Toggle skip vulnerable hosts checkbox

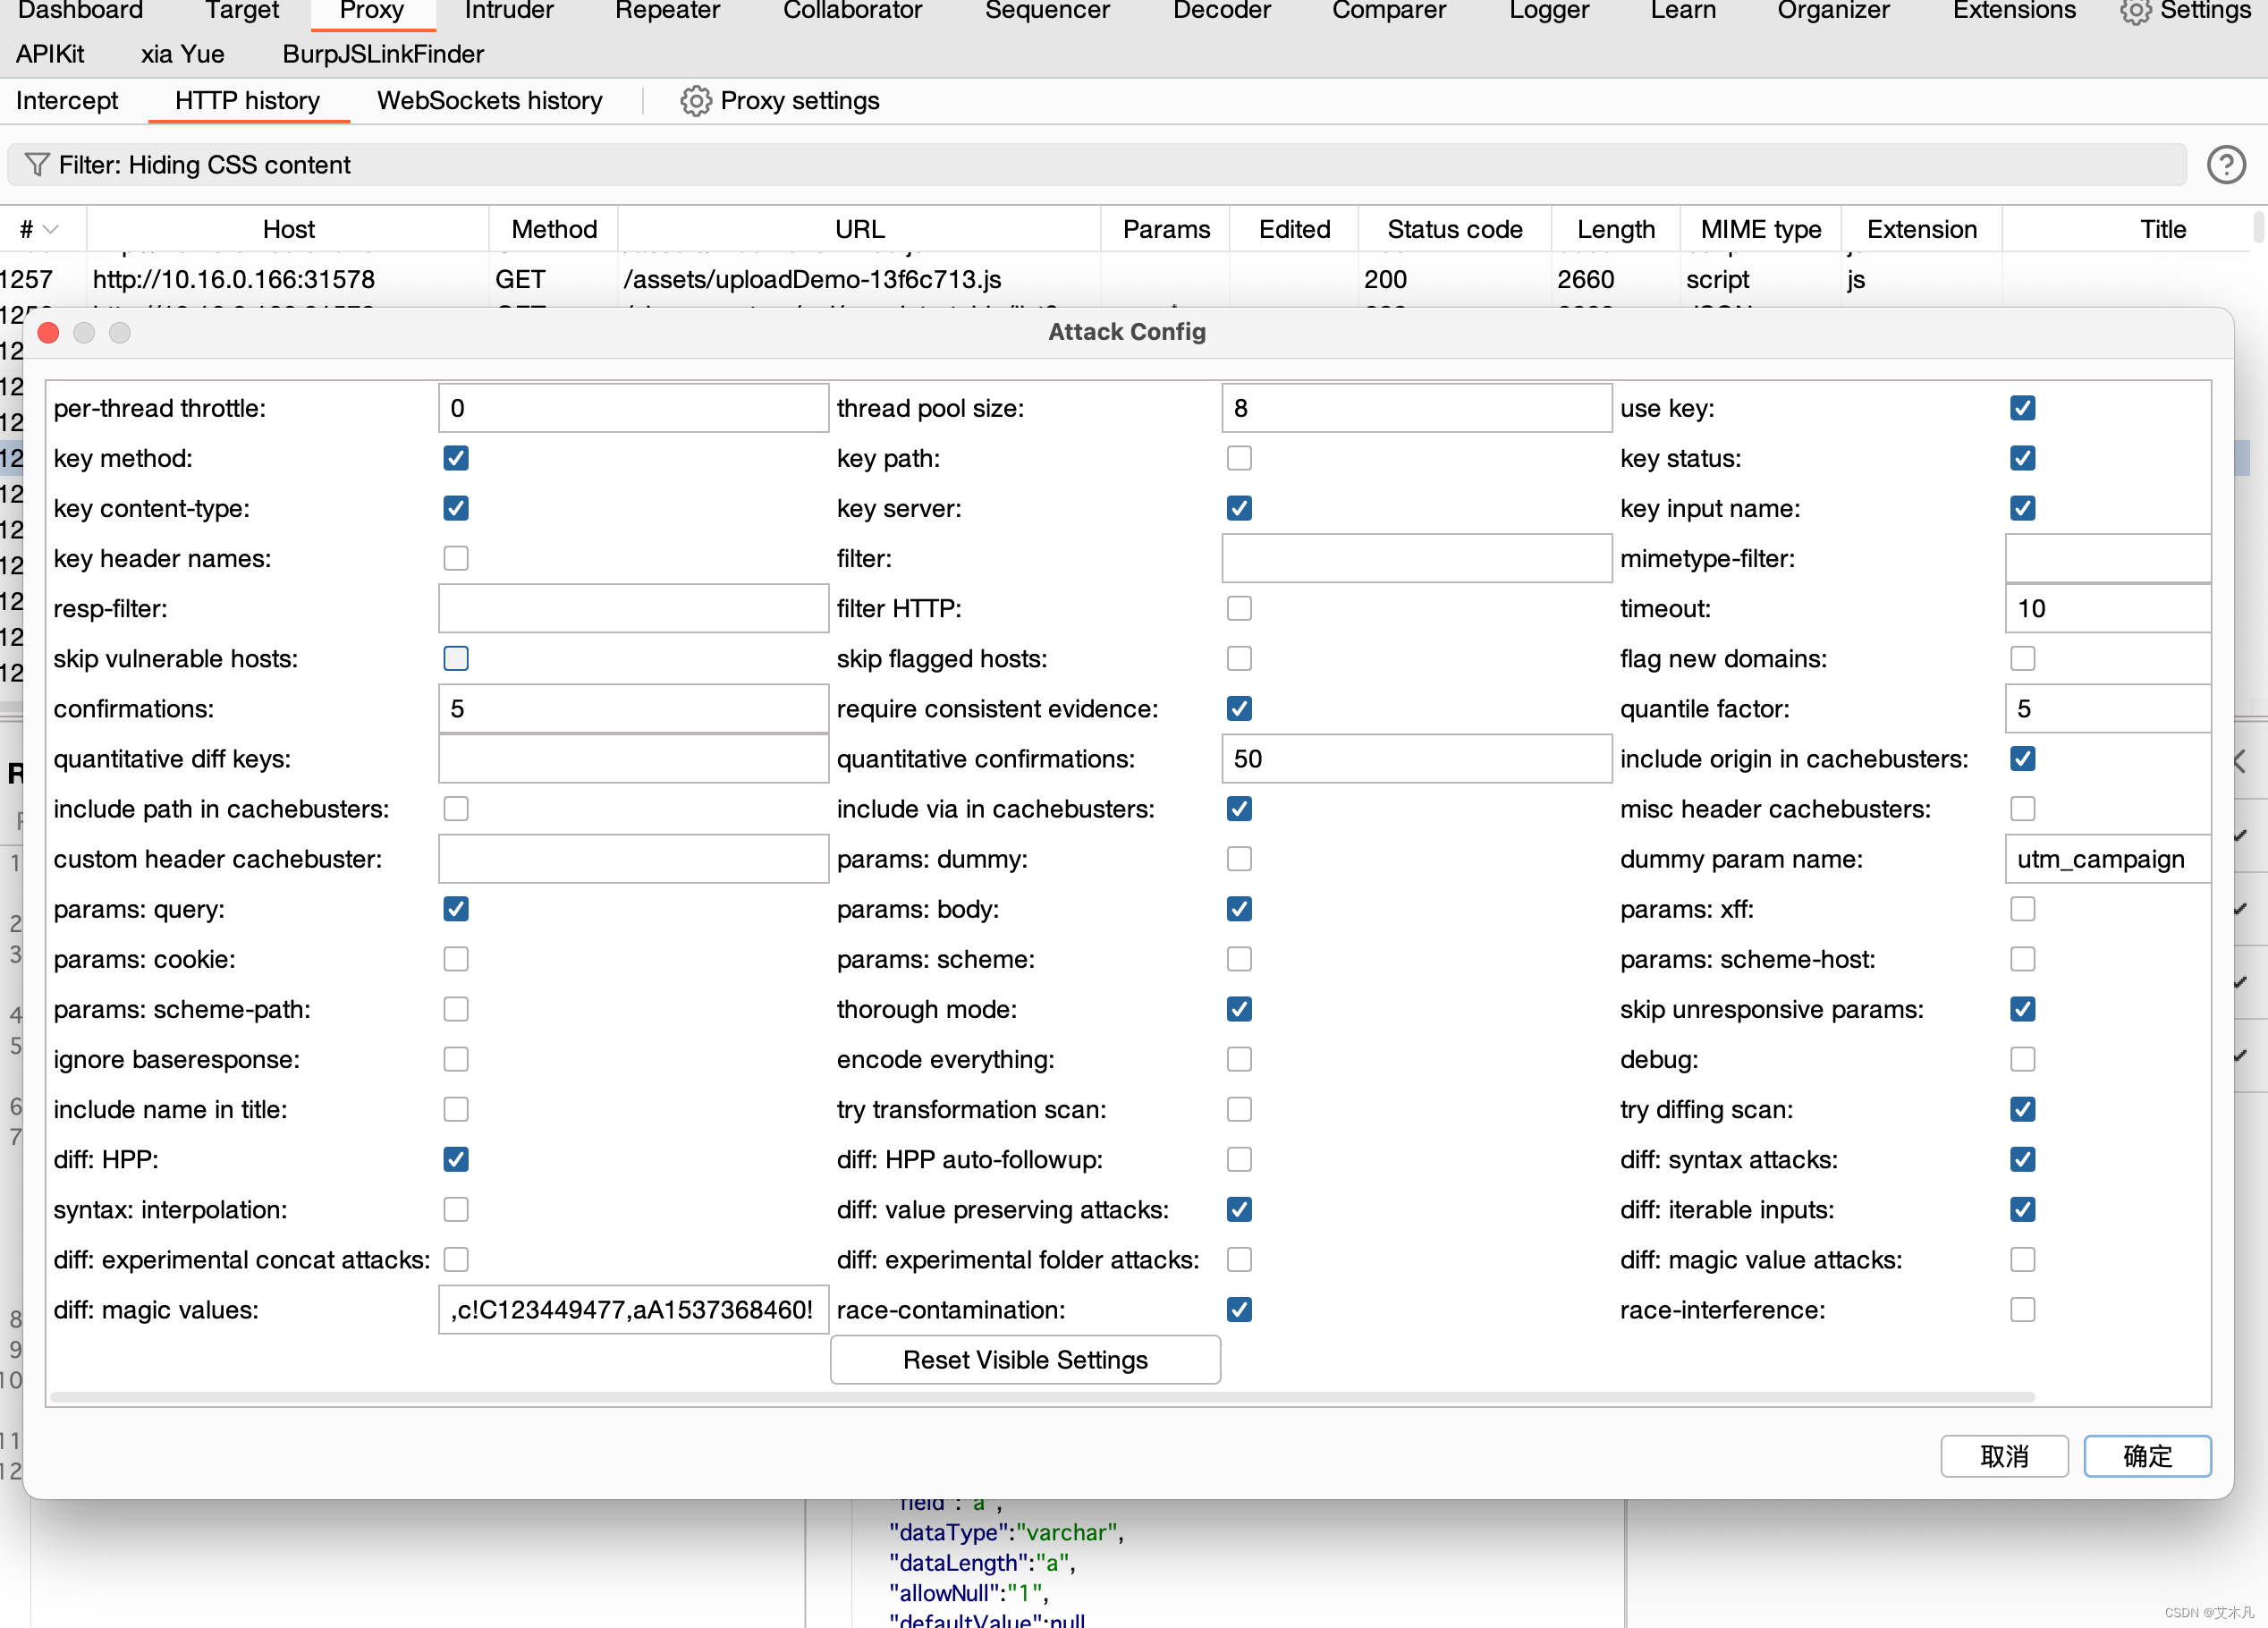pos(456,659)
